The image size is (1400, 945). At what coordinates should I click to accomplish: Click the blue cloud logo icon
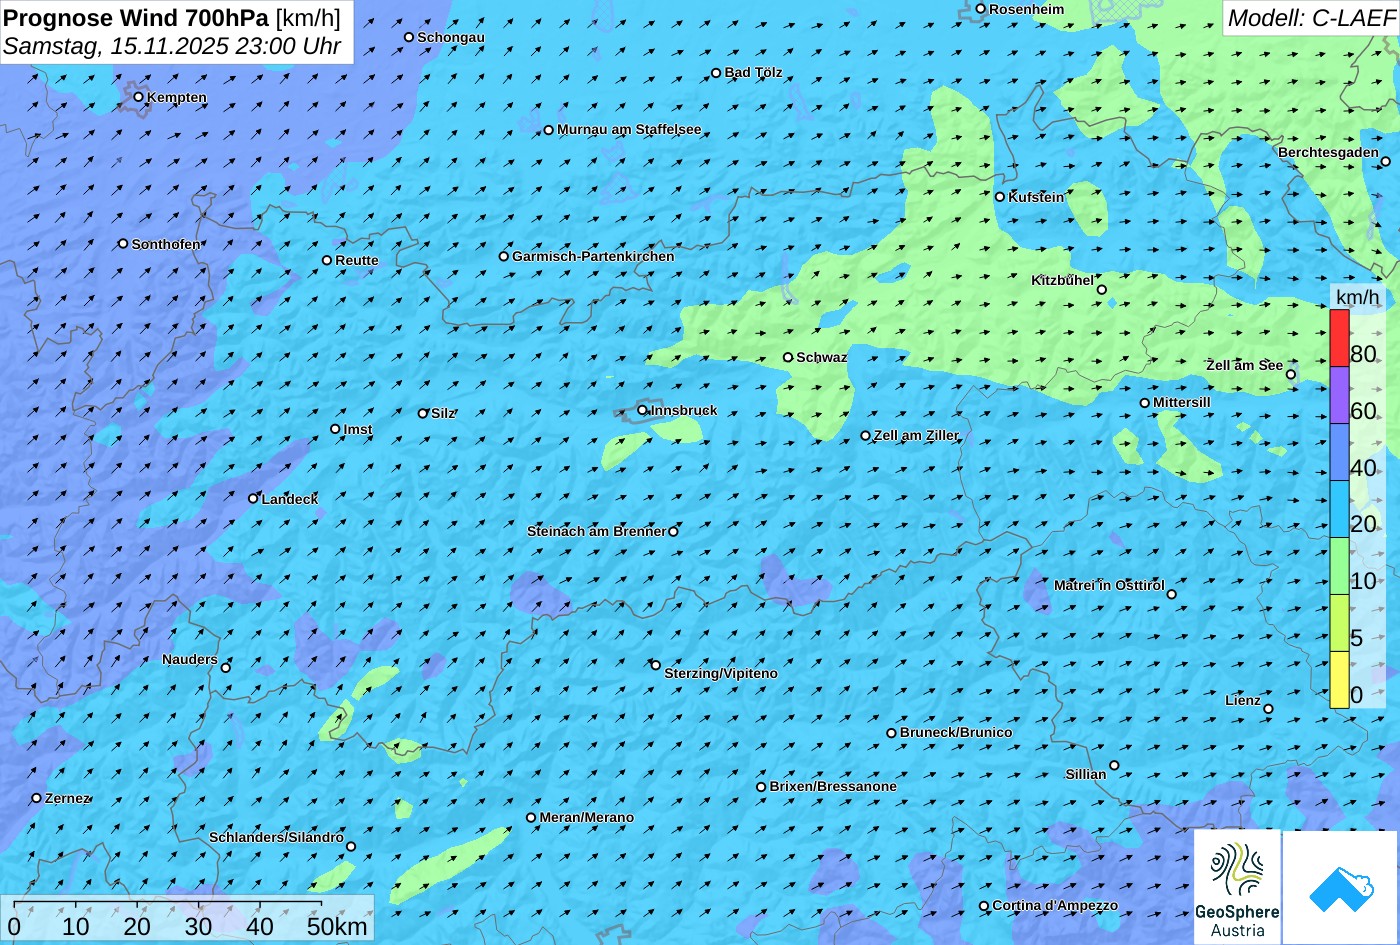(x=1341, y=887)
